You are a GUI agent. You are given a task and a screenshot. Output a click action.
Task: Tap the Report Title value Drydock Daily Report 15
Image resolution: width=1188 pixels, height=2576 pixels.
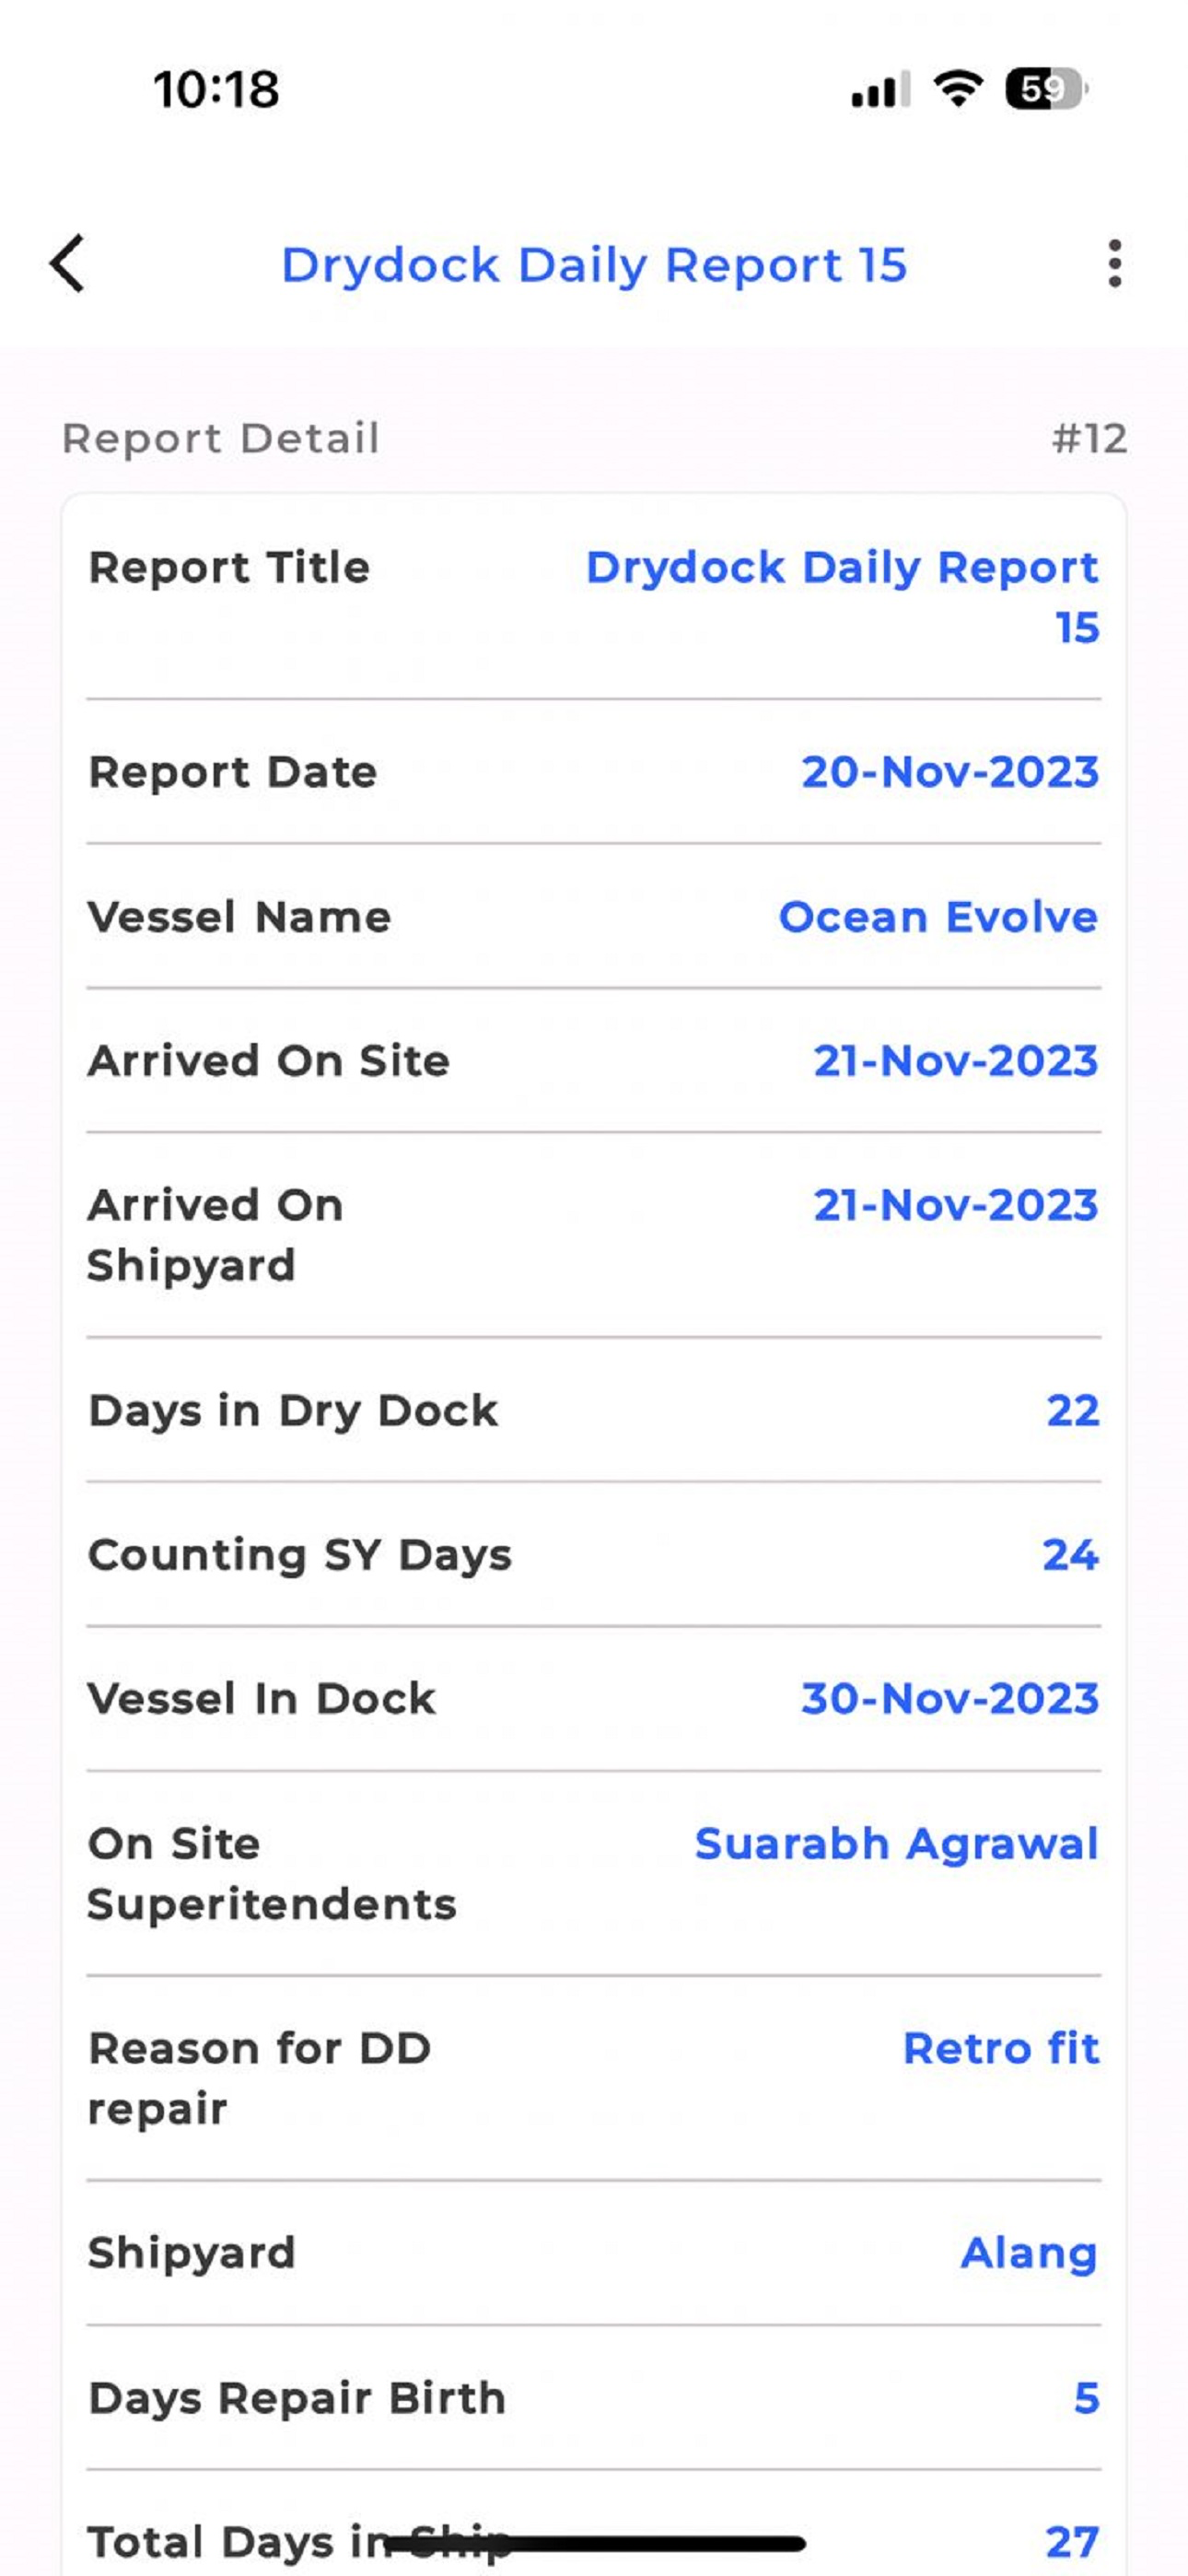pos(842,597)
